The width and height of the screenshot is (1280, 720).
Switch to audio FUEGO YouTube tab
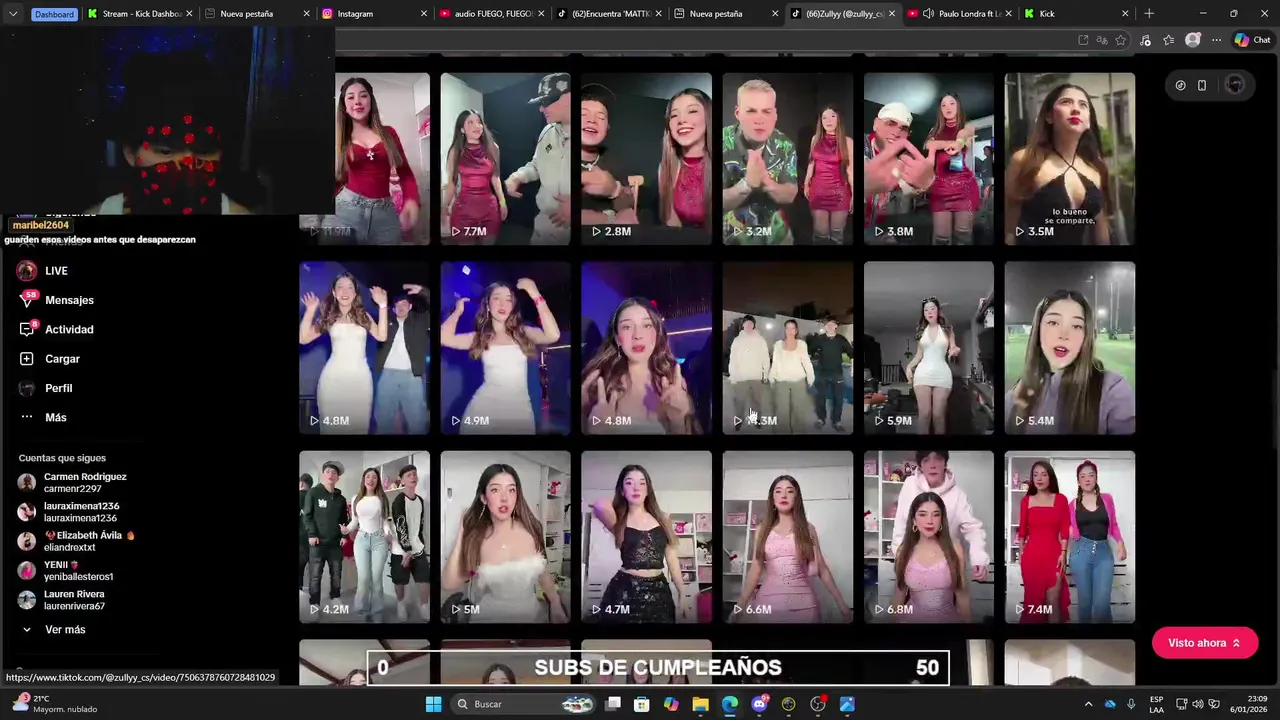coord(493,14)
